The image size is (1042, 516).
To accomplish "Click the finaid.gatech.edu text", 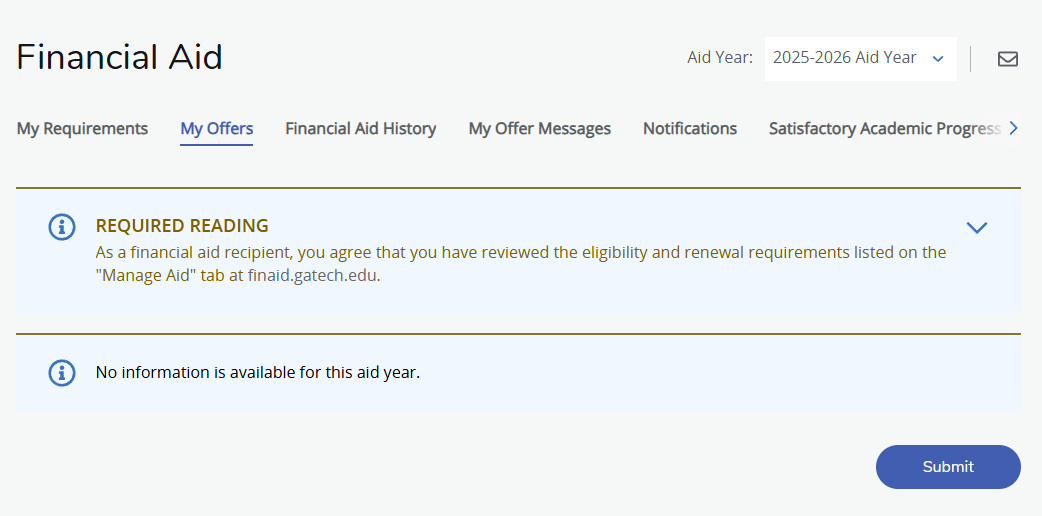I will click(x=312, y=276).
